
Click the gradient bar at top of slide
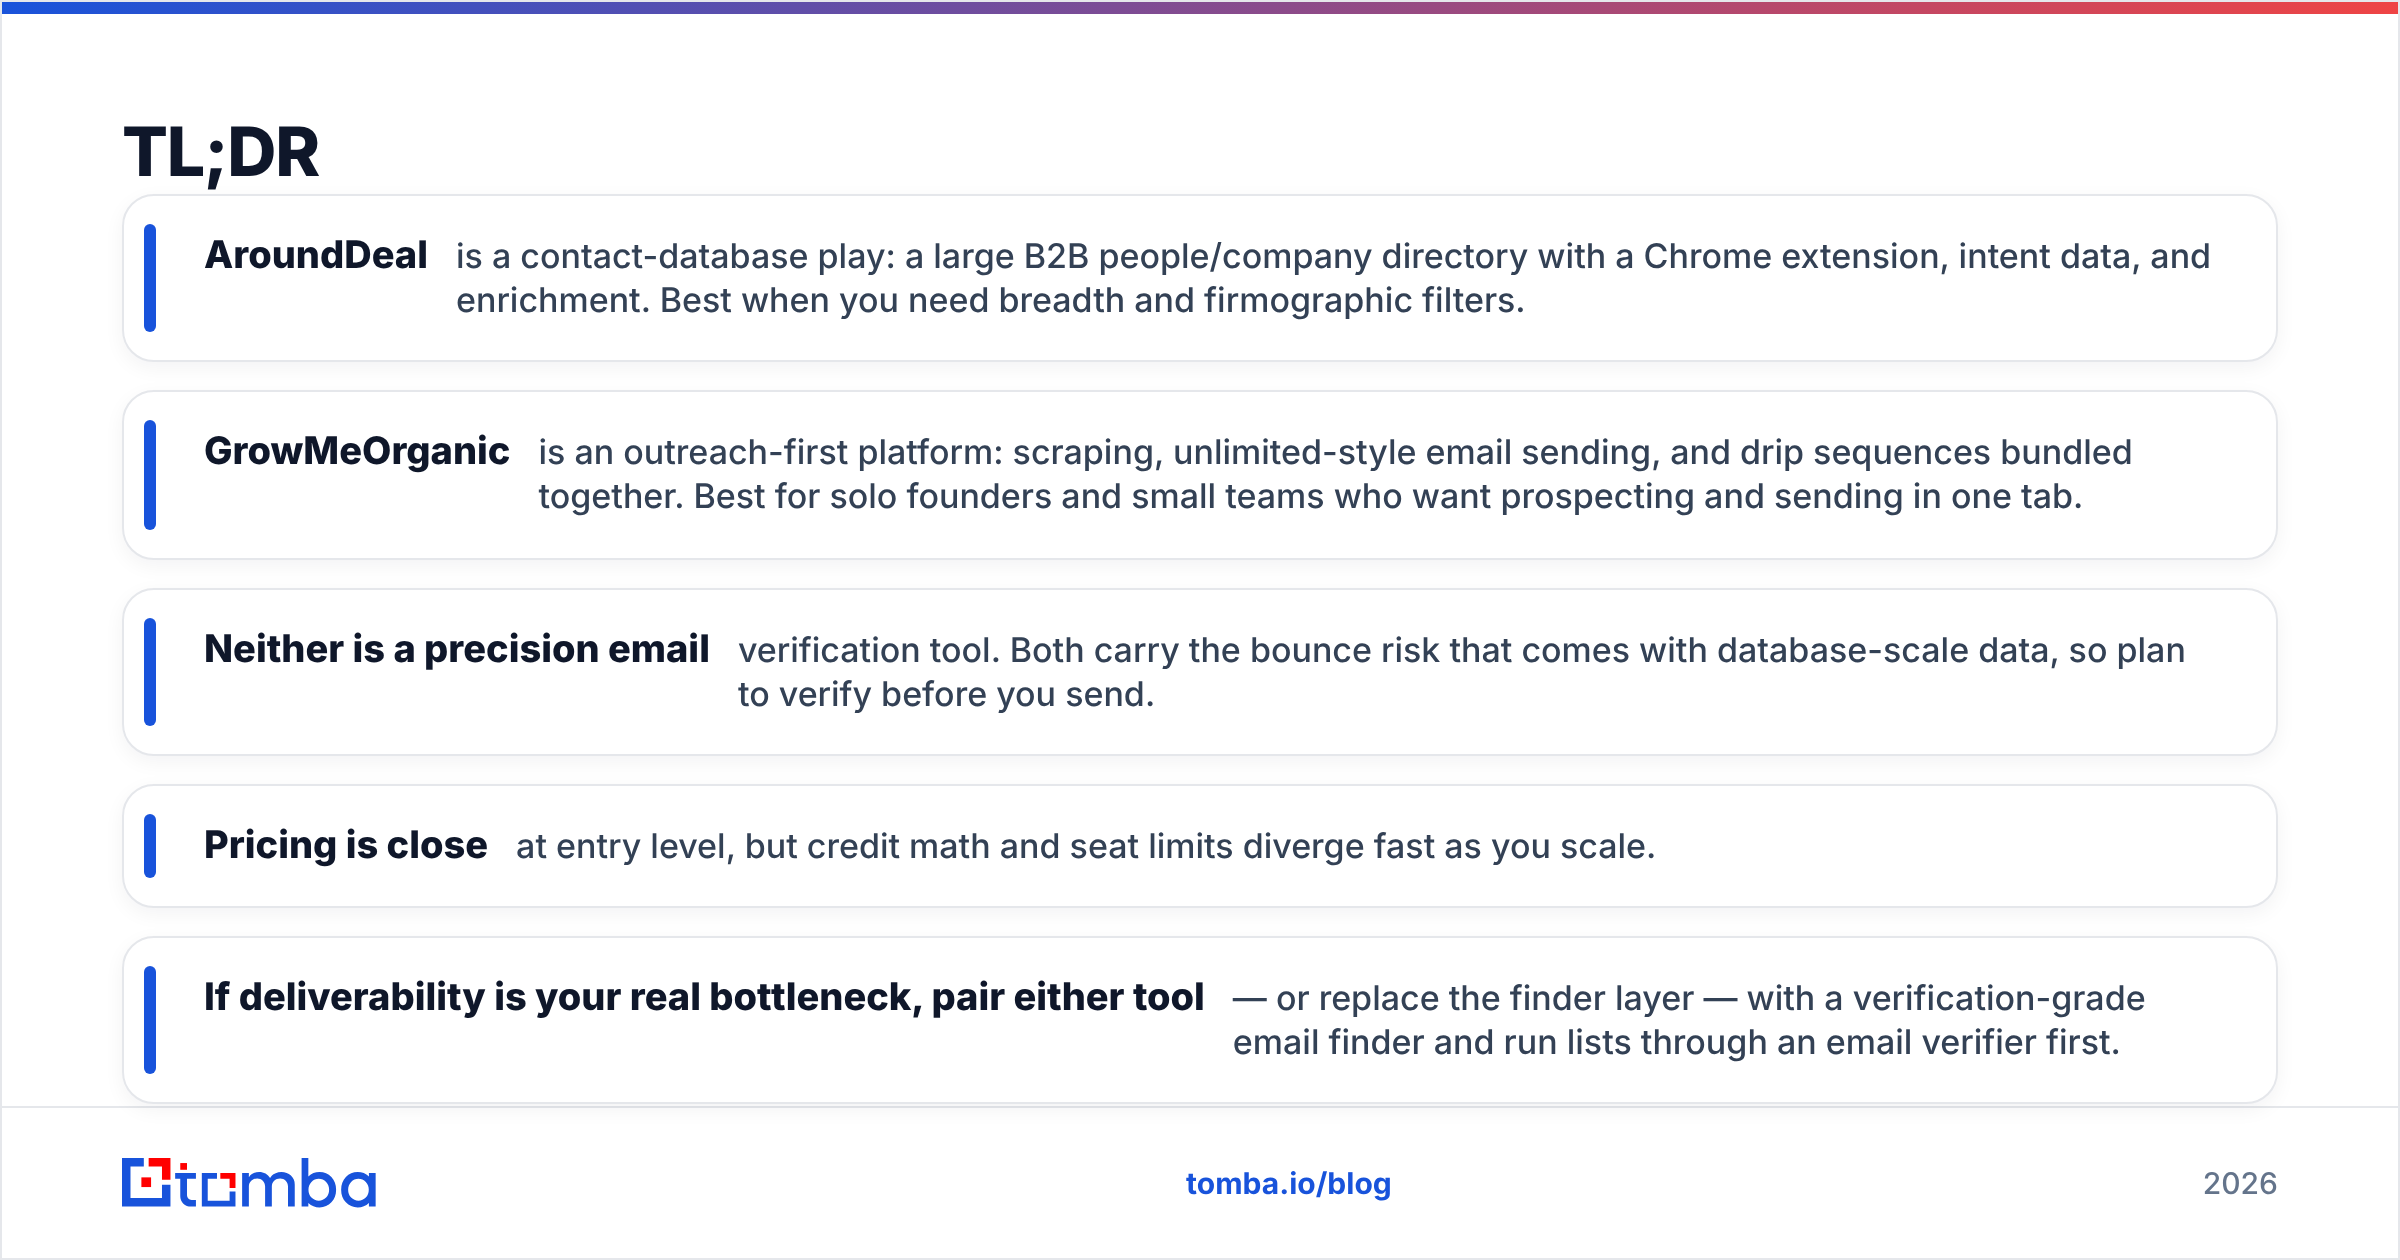(1200, 7)
